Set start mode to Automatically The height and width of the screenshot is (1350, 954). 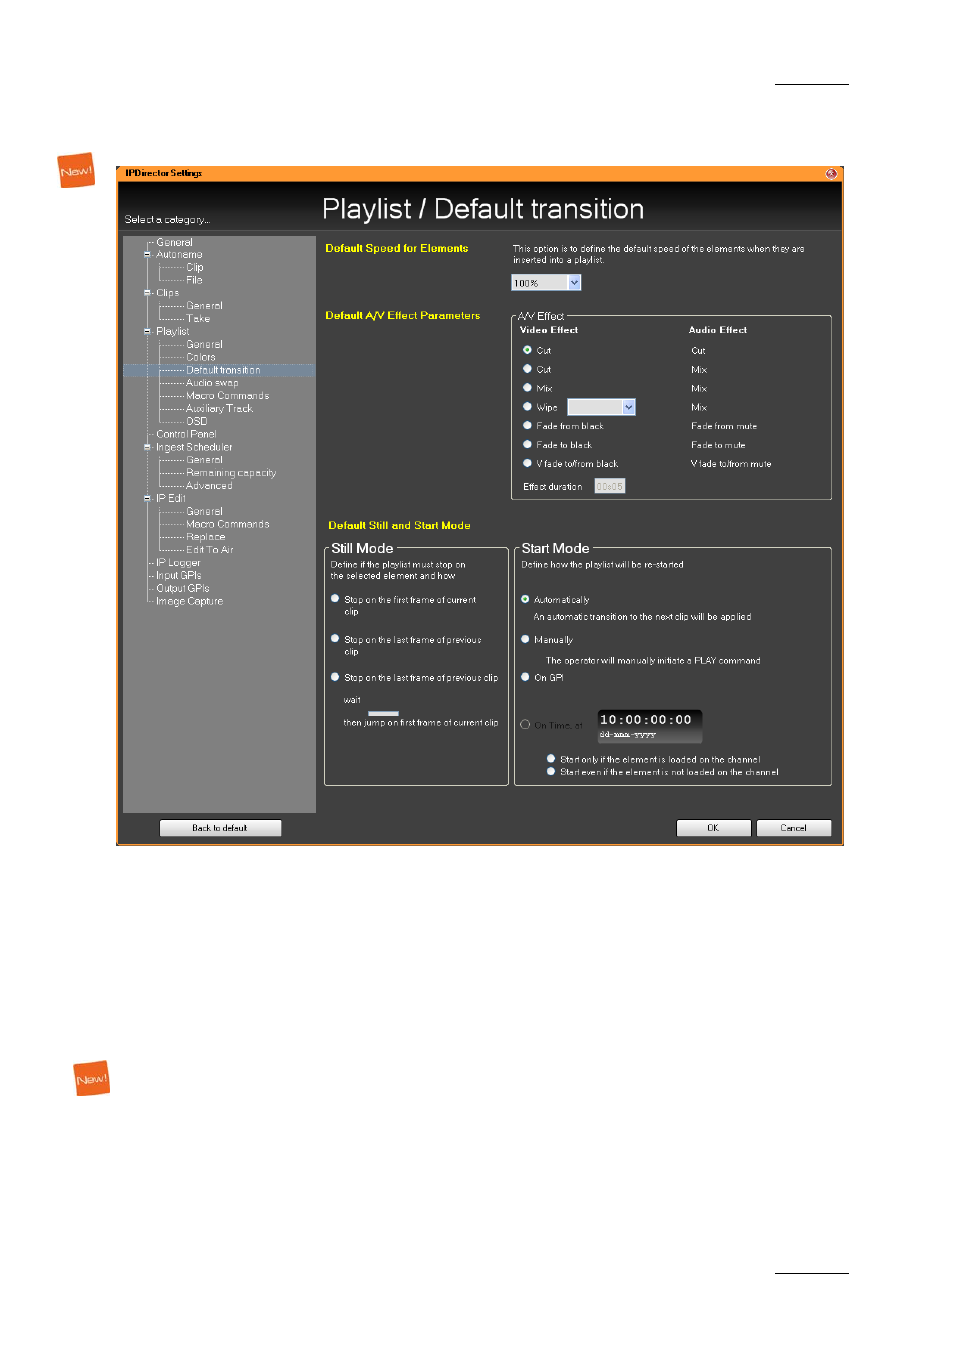point(525,599)
